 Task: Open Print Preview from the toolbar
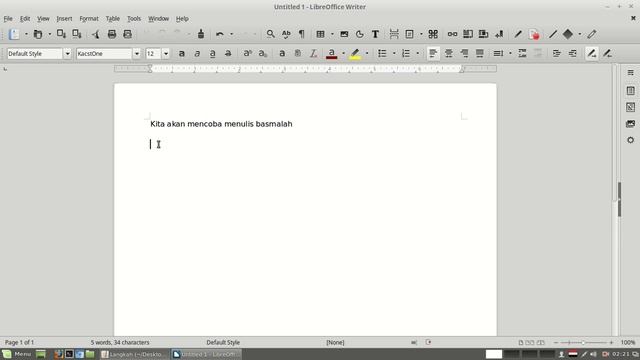coord(127,34)
